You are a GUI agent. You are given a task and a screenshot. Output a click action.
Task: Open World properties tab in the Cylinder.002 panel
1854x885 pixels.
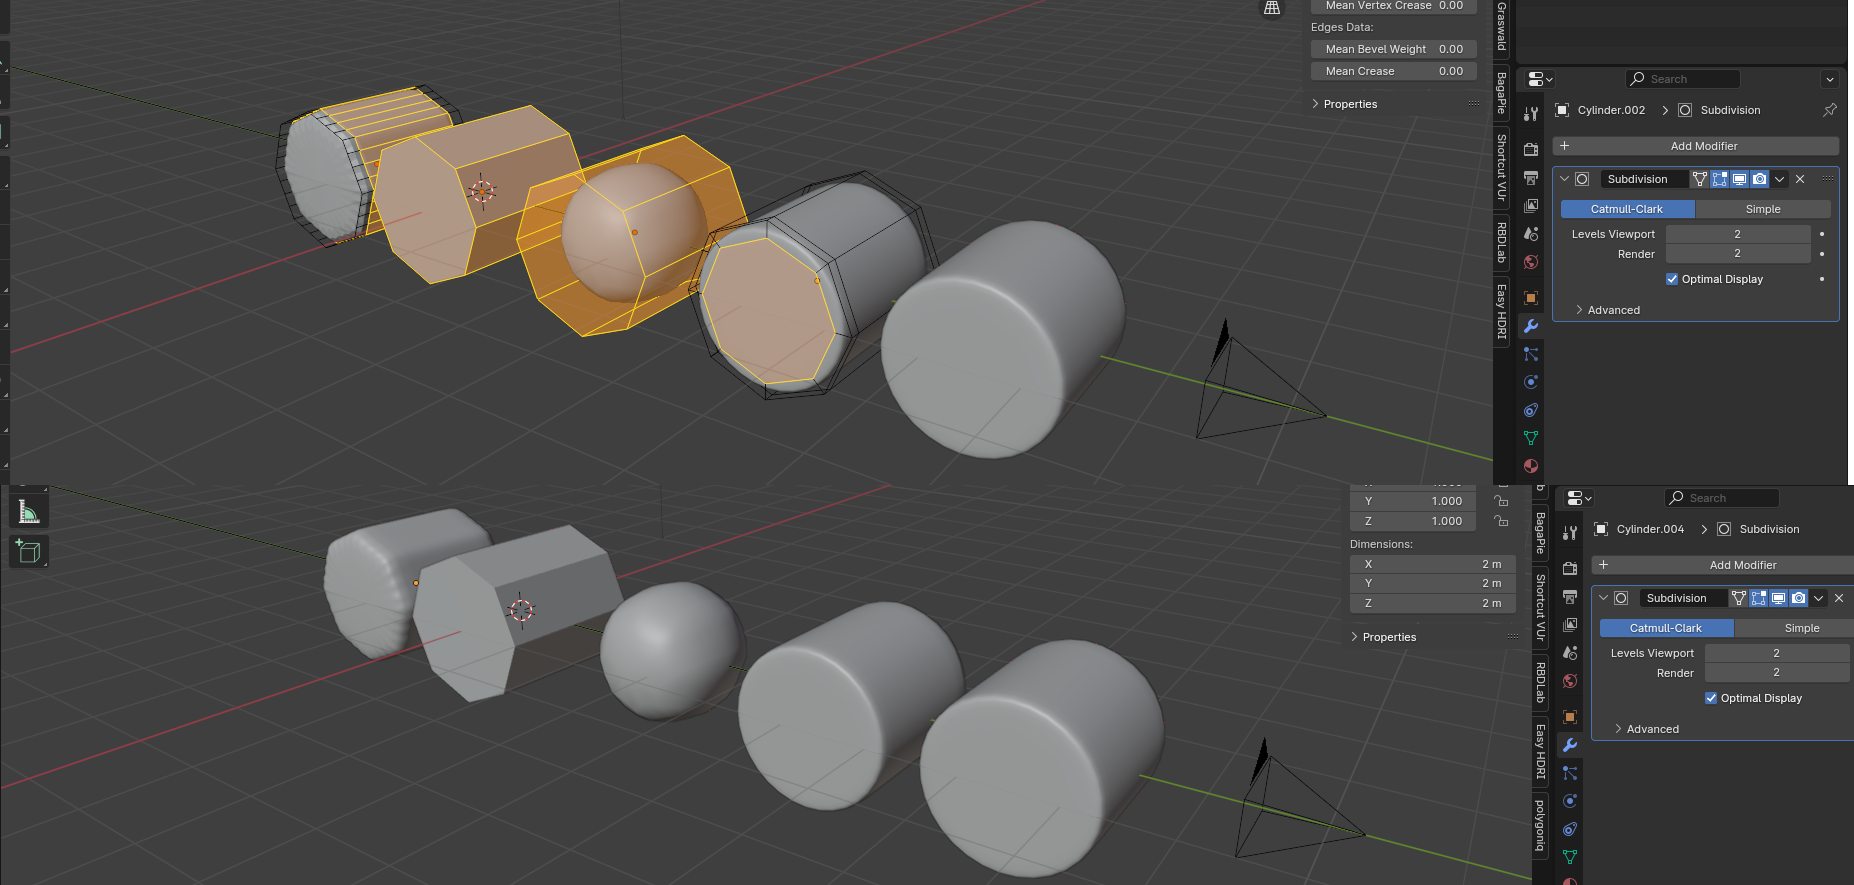(1531, 262)
